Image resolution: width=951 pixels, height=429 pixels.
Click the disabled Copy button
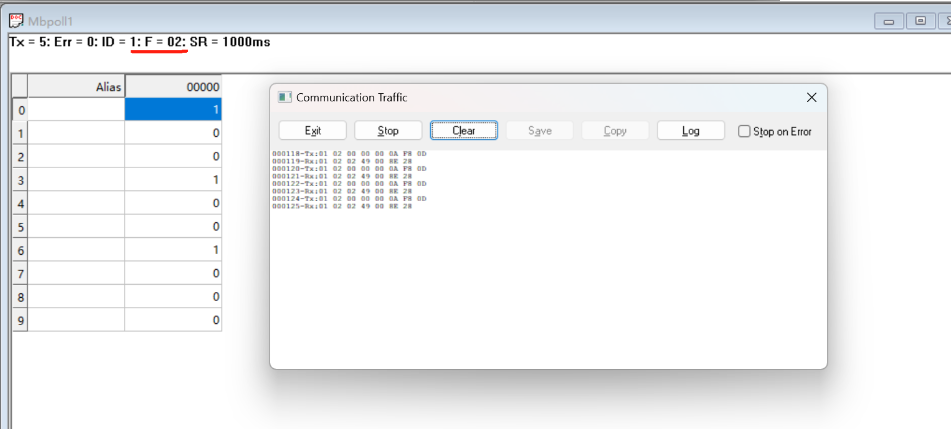click(x=615, y=130)
